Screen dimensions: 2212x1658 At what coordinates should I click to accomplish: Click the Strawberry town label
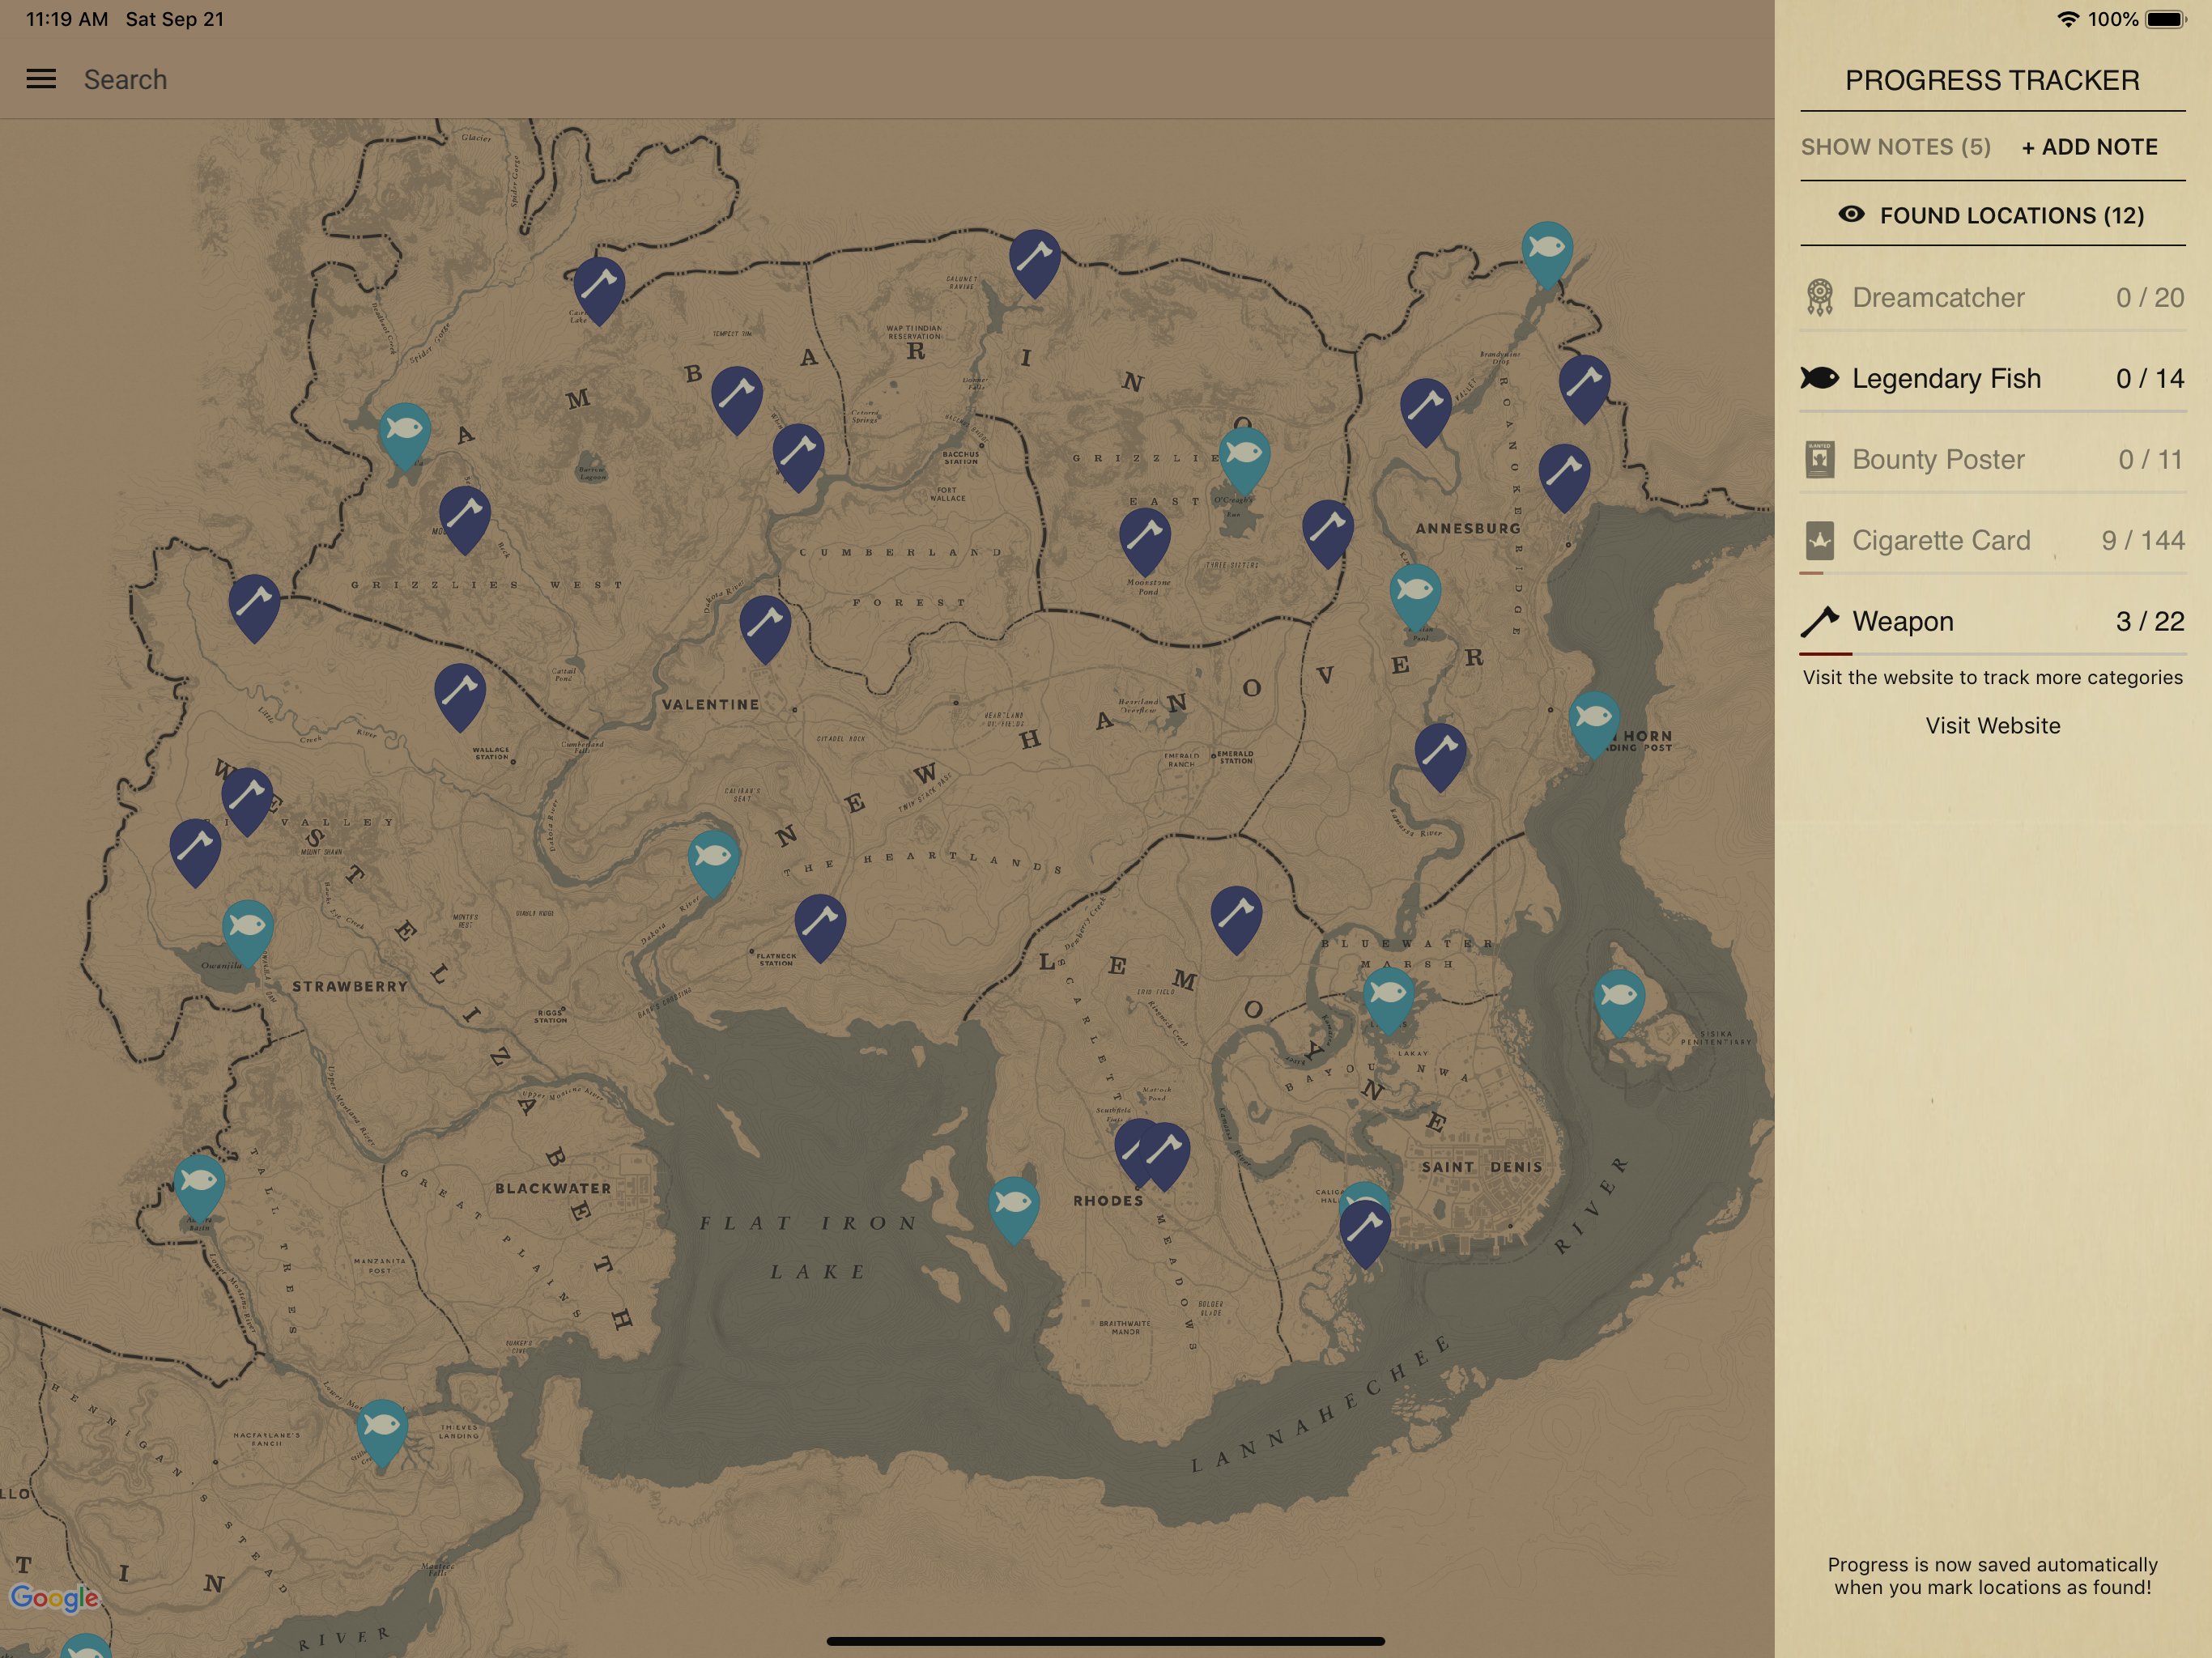click(350, 986)
